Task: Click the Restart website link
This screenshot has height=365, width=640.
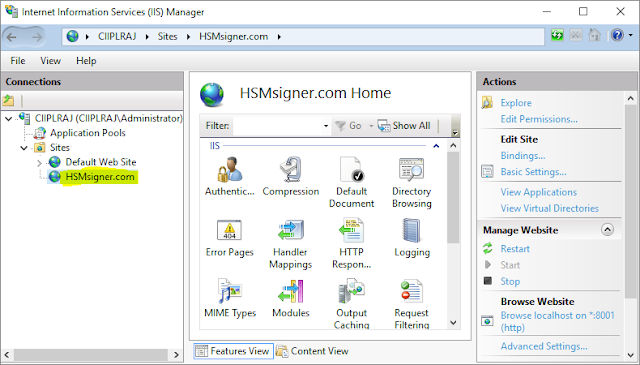Action: click(515, 249)
